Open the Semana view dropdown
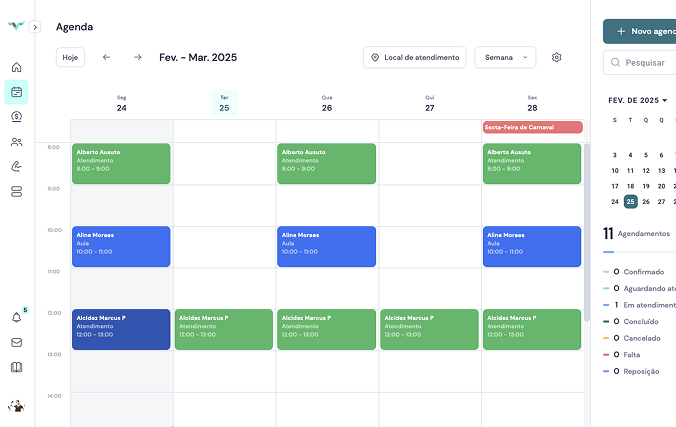Screen dimensions: 676x427 505,58
